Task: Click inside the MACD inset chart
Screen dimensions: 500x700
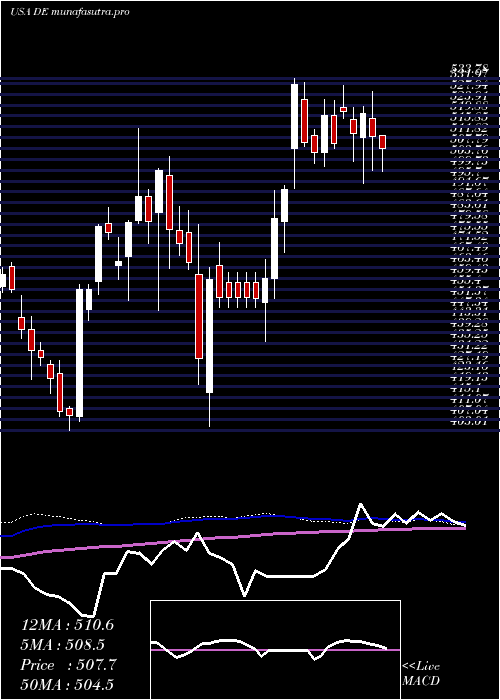Action: click(275, 650)
